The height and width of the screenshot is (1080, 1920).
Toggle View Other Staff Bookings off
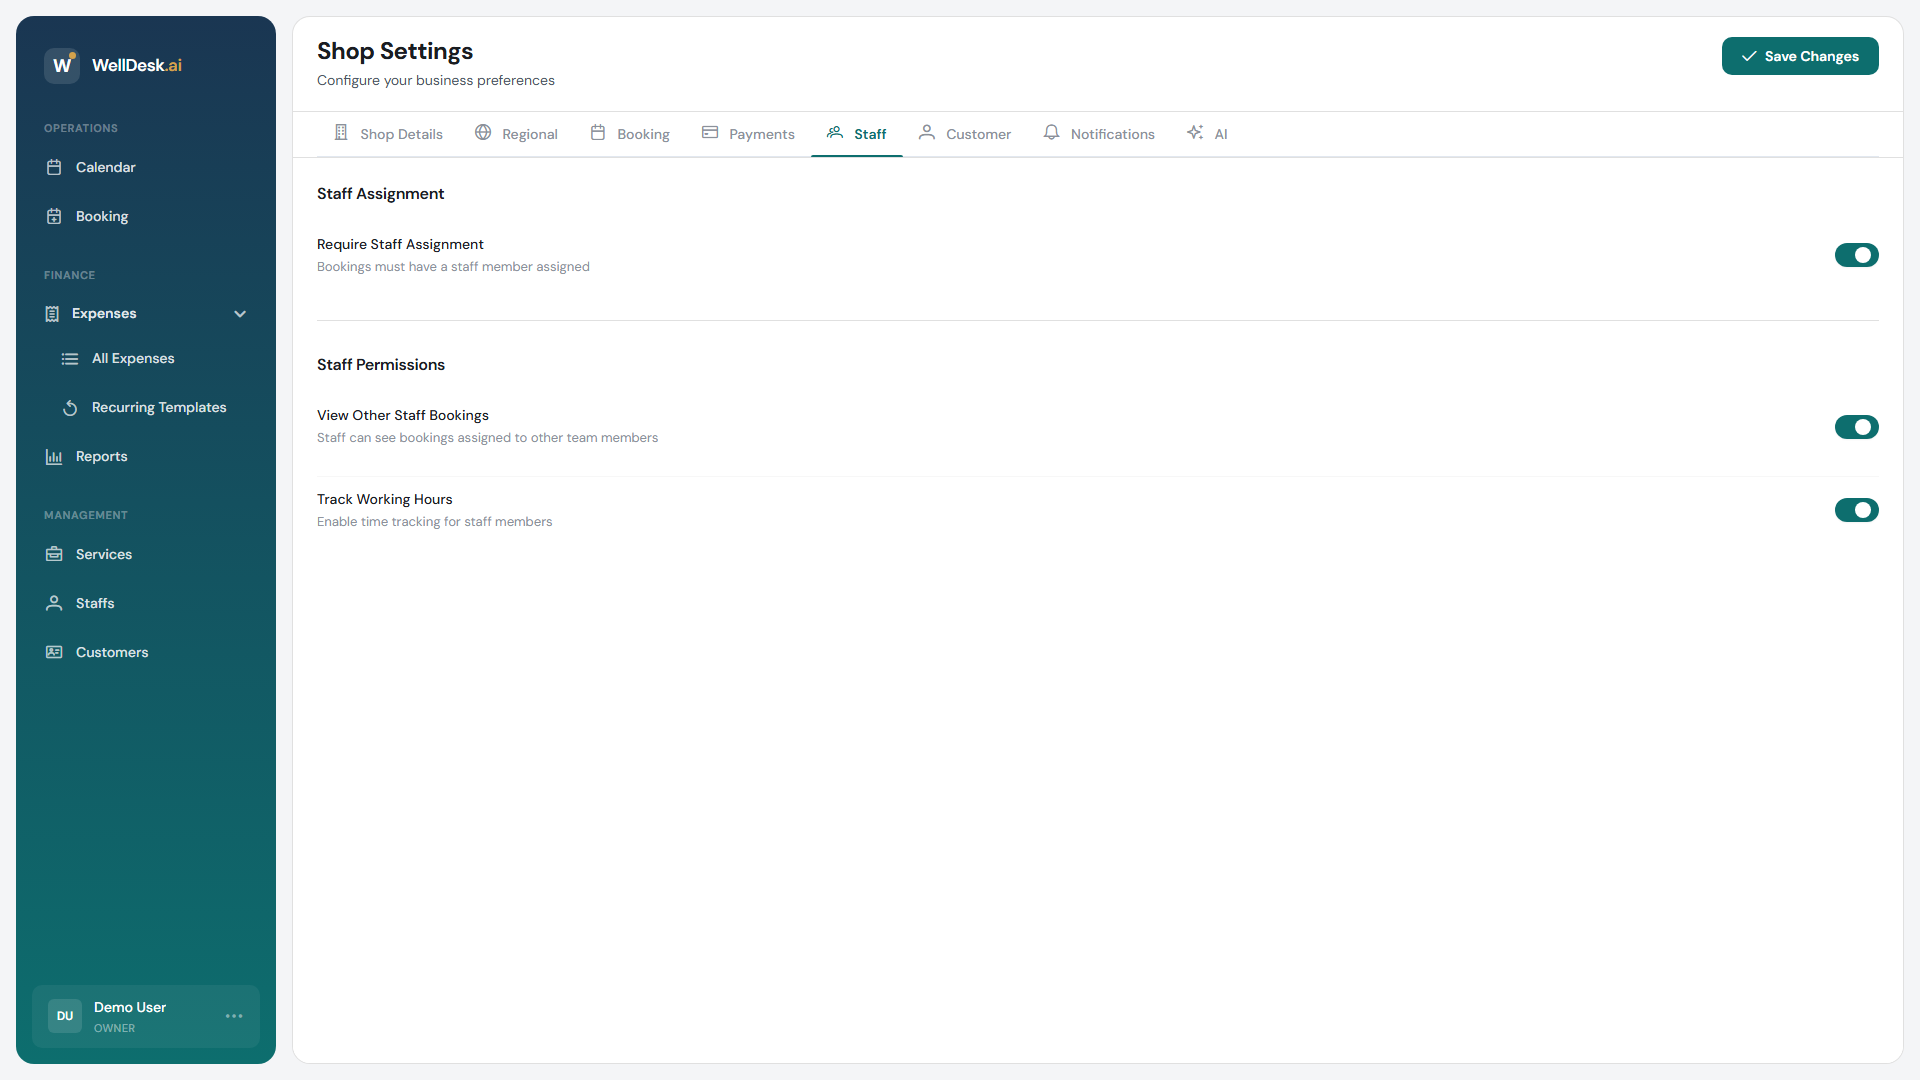[1857, 427]
